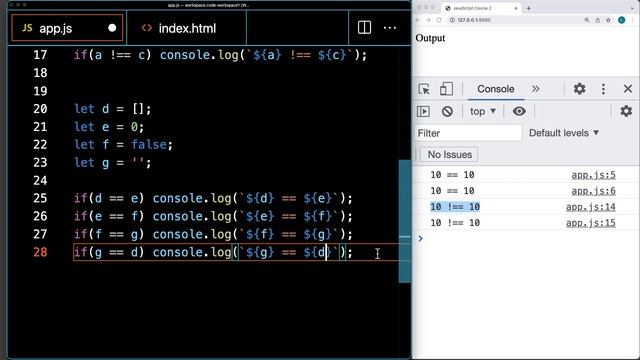Click the No Issues button
This screenshot has width=640, height=360.
[449, 155]
